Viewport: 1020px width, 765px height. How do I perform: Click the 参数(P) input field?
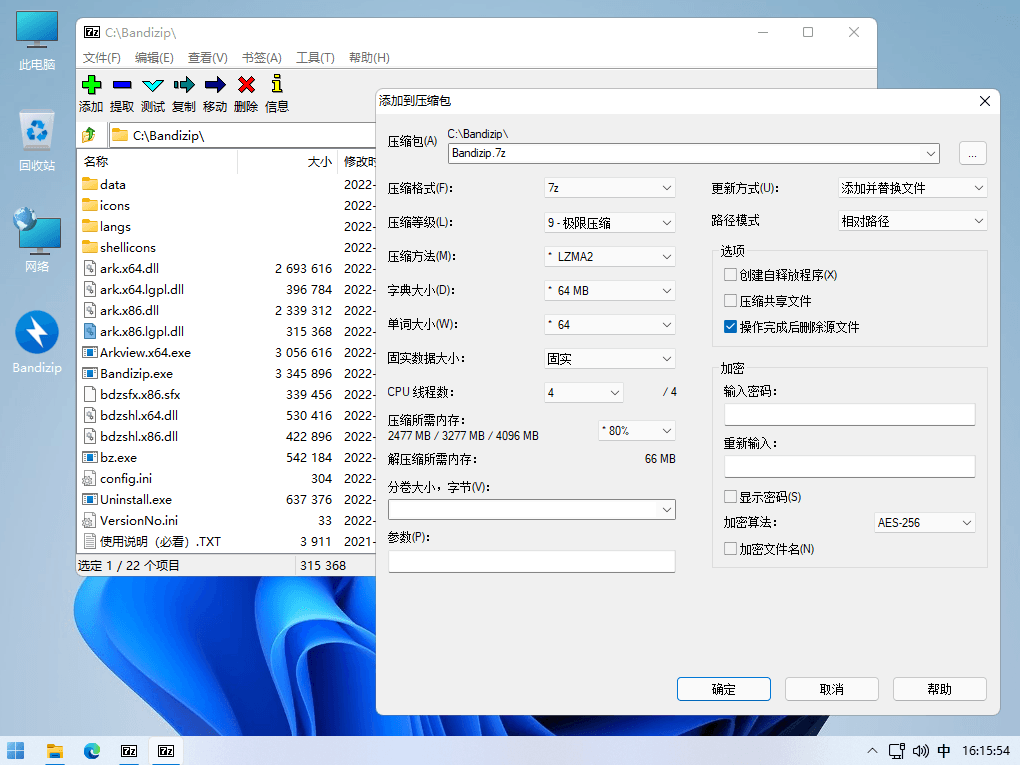pyautogui.click(x=531, y=561)
